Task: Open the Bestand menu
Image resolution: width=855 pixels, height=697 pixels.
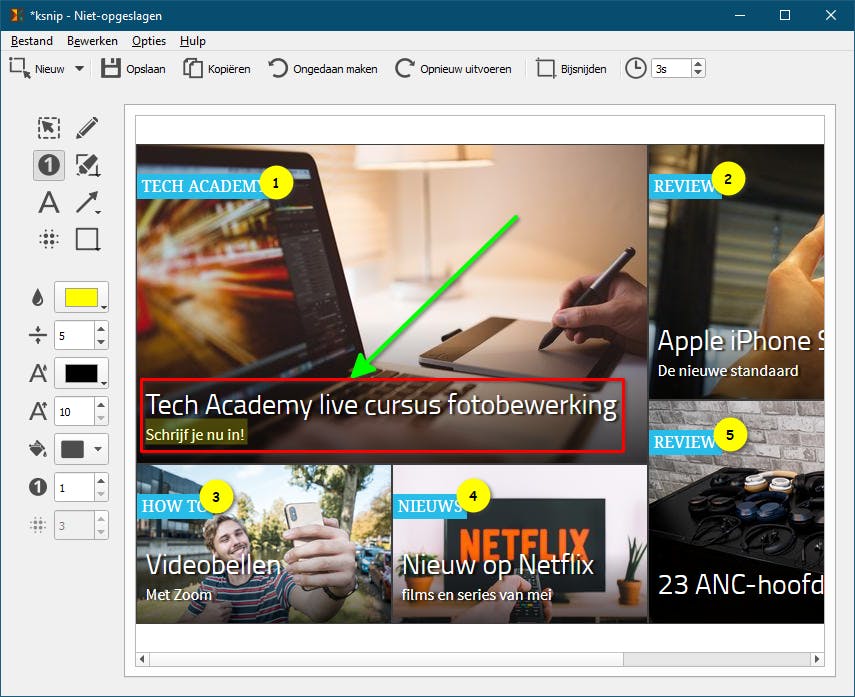Action: point(32,41)
